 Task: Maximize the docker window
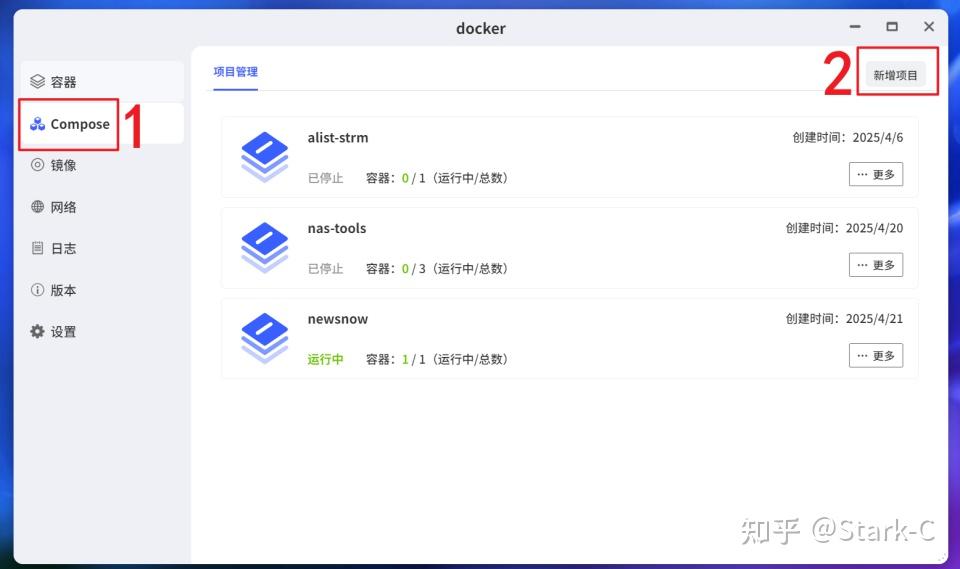[892, 27]
